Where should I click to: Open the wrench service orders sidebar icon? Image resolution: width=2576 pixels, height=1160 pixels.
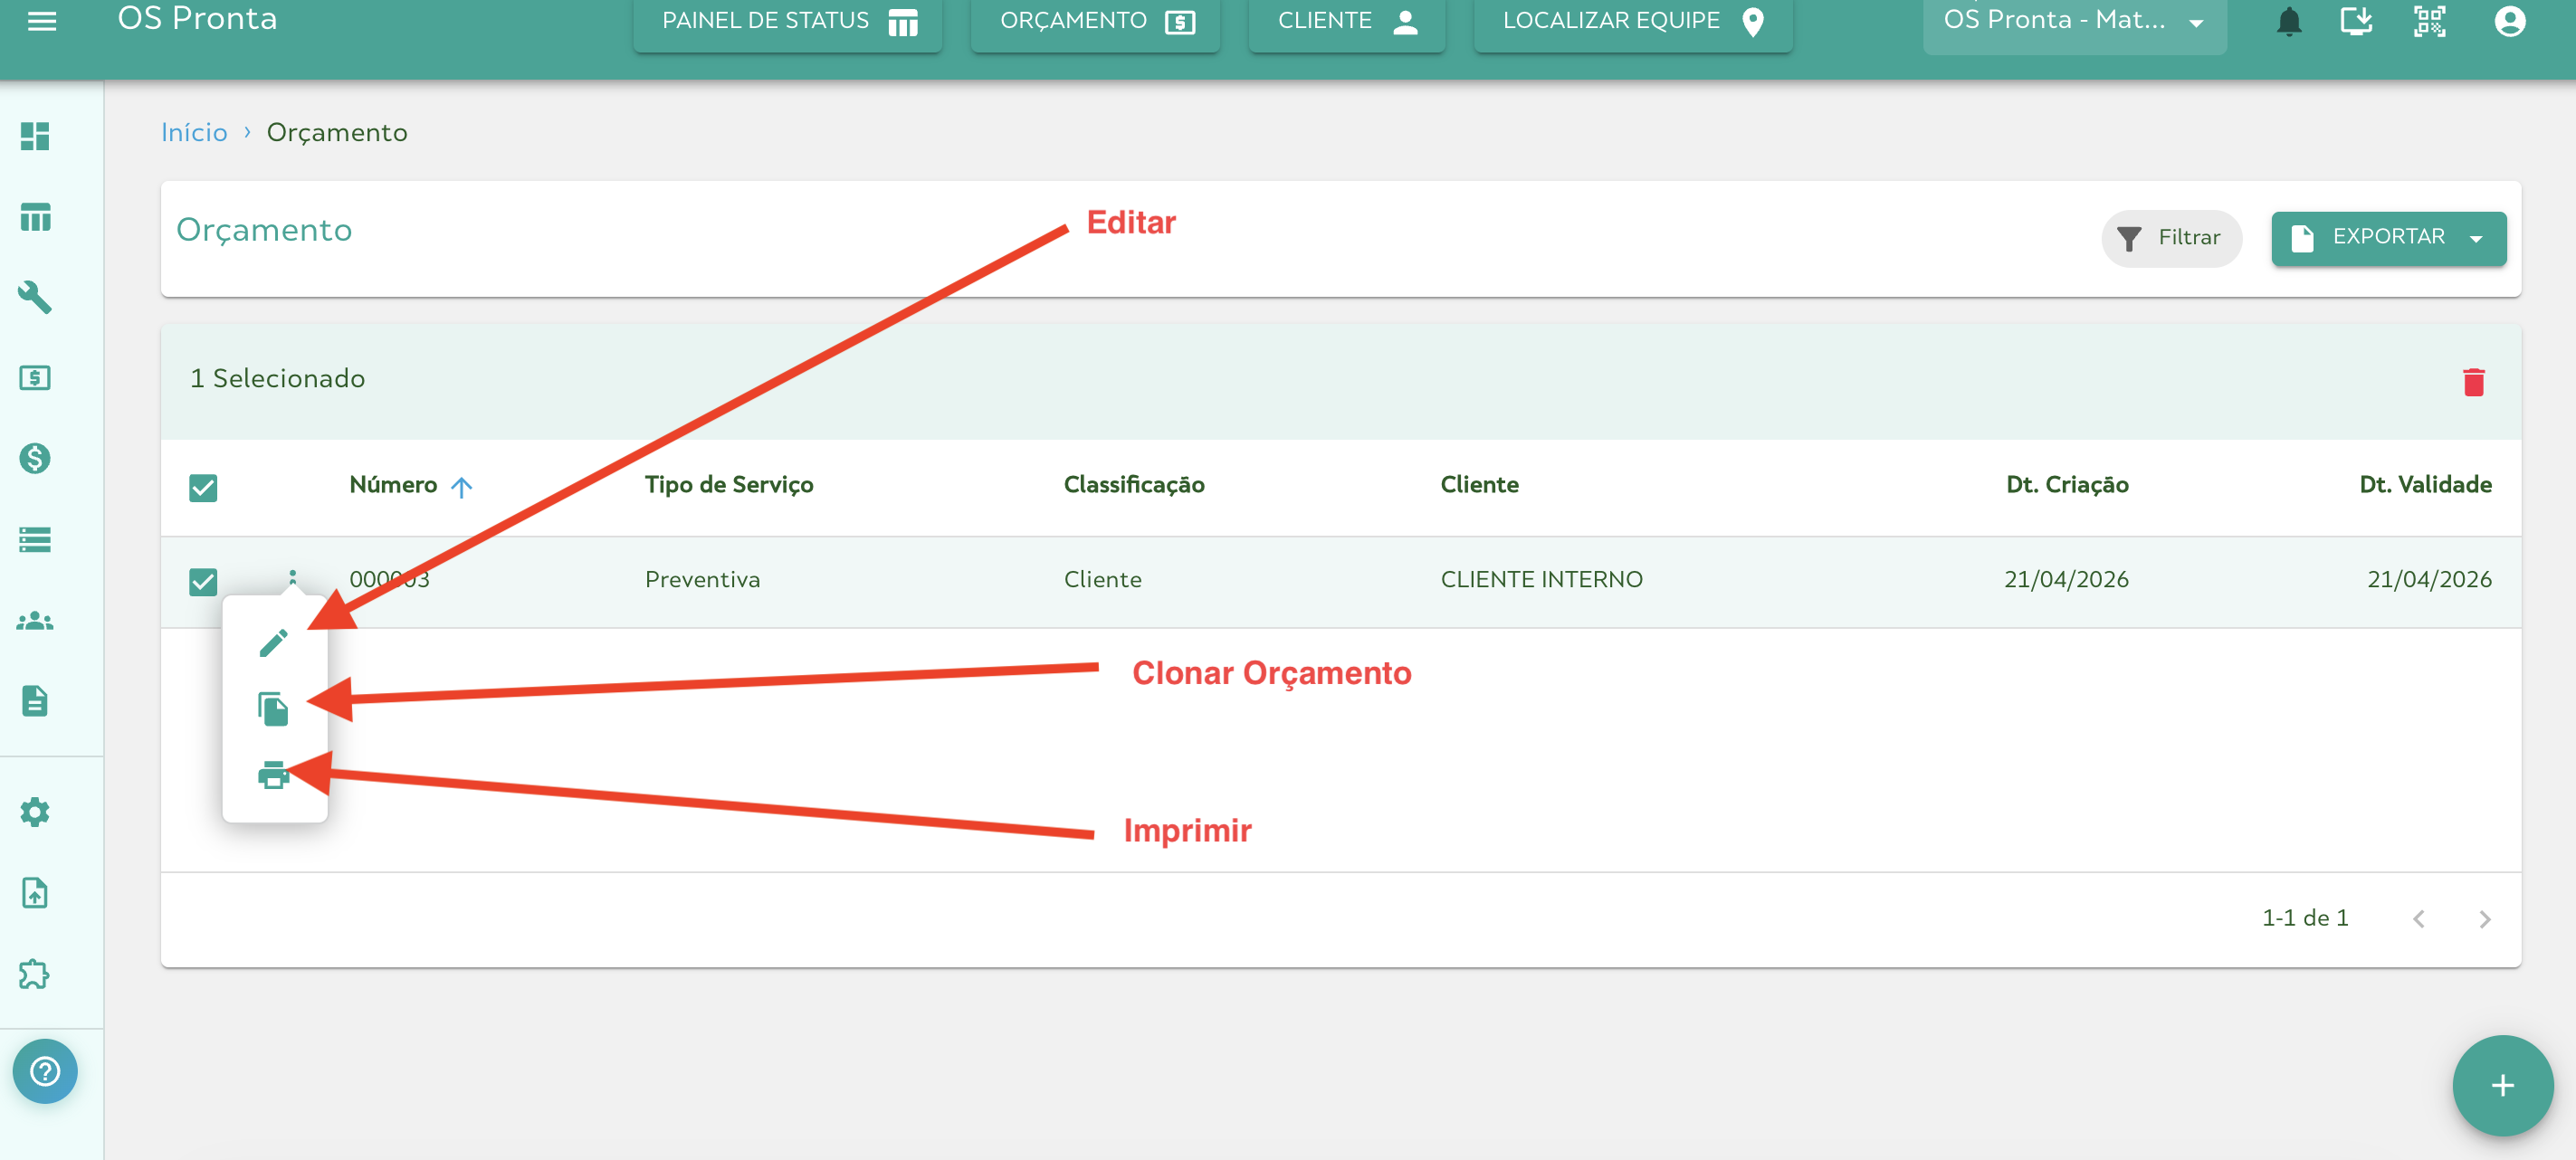tap(35, 297)
